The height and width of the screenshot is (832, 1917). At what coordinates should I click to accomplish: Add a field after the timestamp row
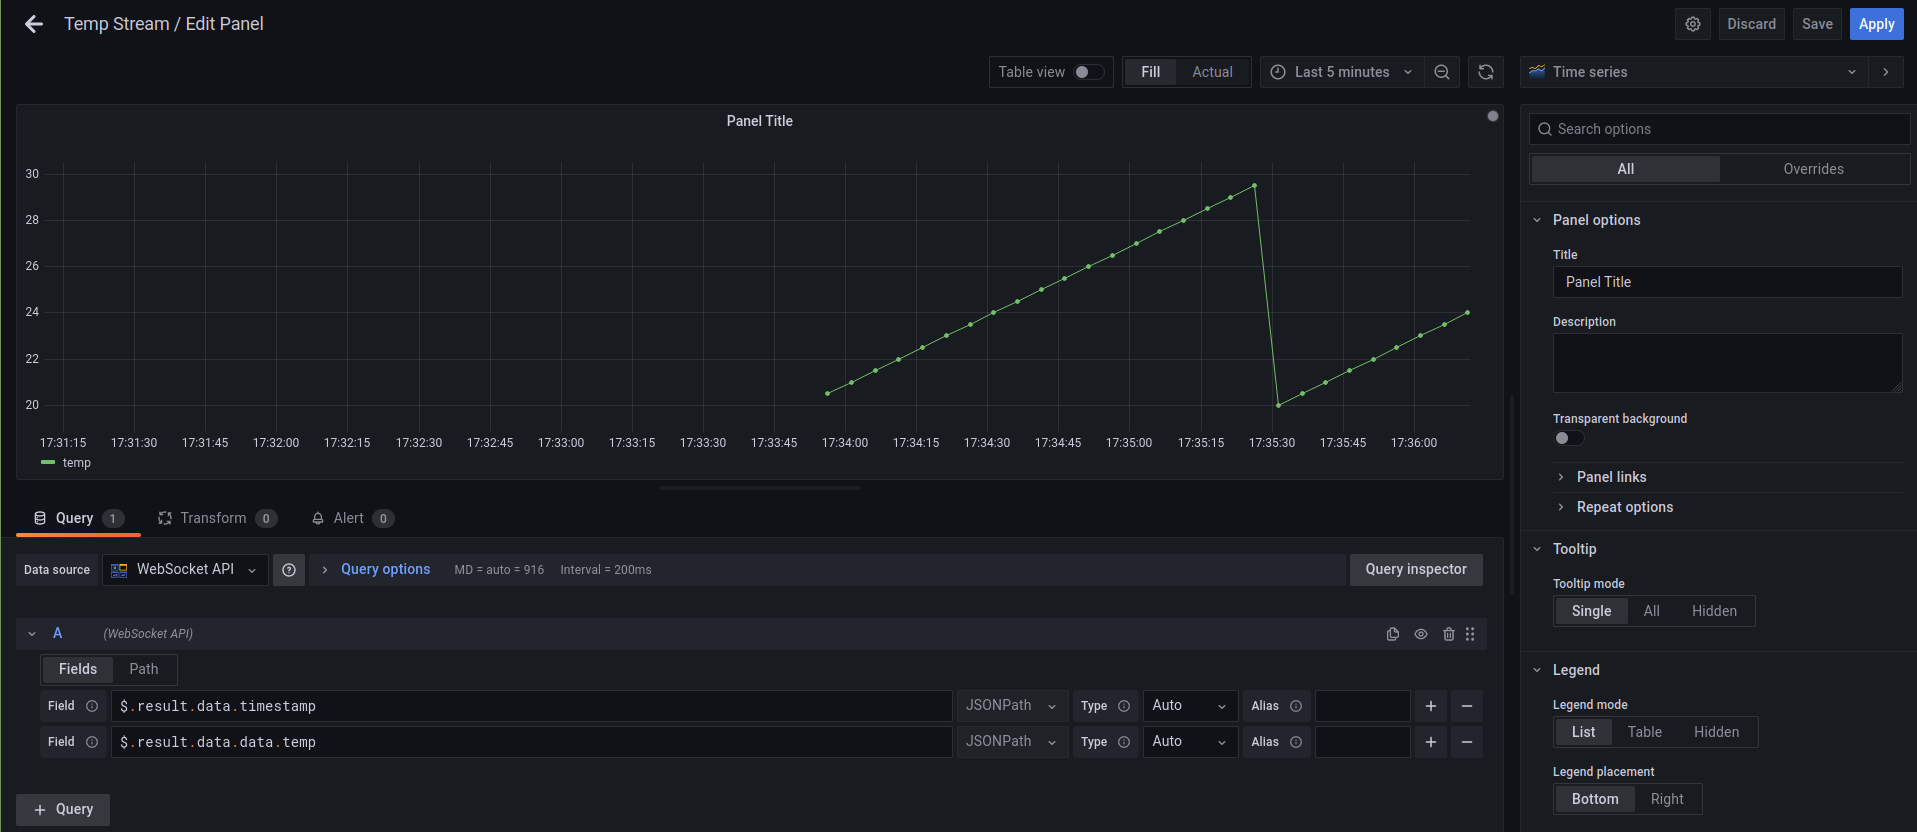click(1430, 706)
